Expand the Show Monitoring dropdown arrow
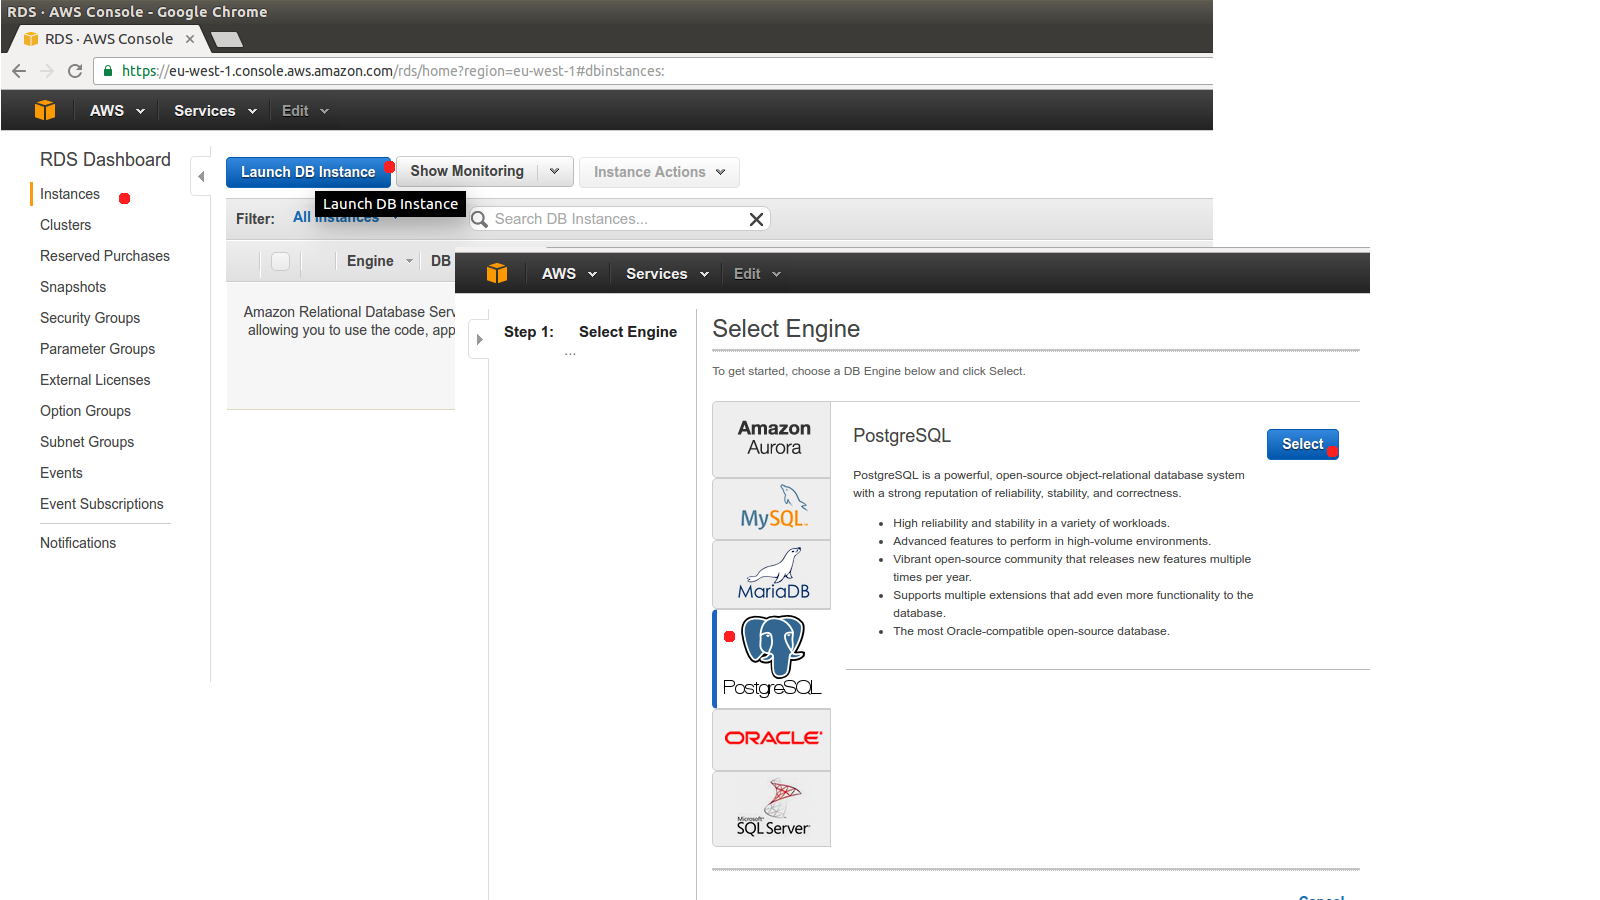The image size is (1600, 900). (555, 171)
